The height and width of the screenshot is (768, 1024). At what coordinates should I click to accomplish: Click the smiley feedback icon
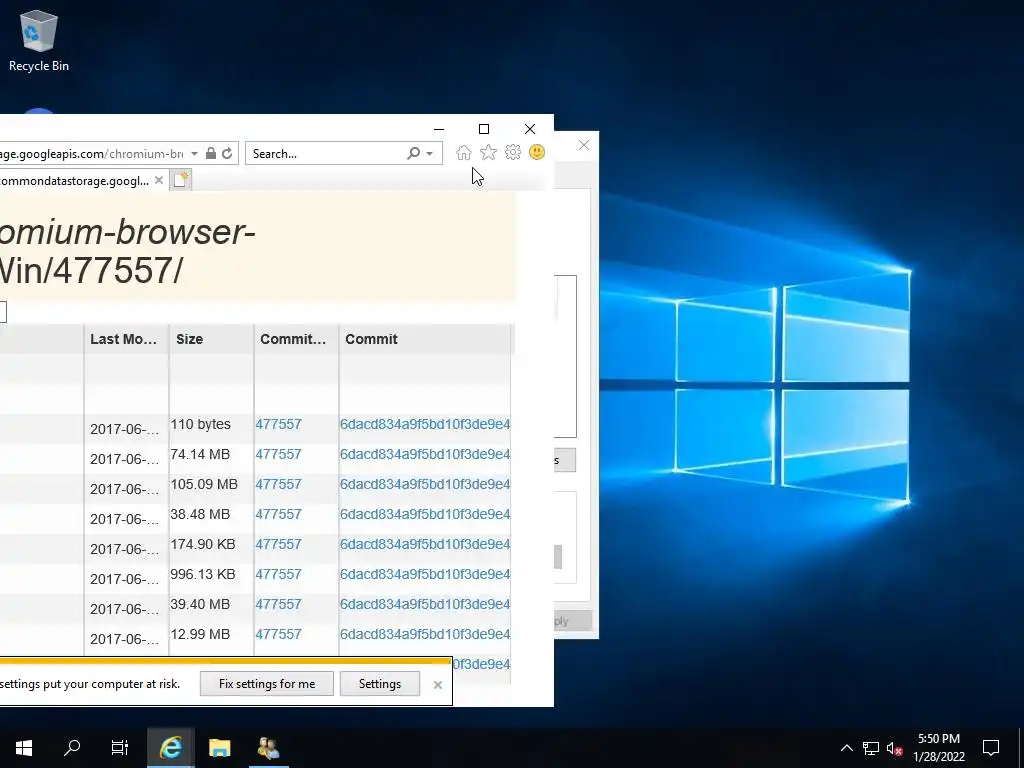(x=537, y=153)
